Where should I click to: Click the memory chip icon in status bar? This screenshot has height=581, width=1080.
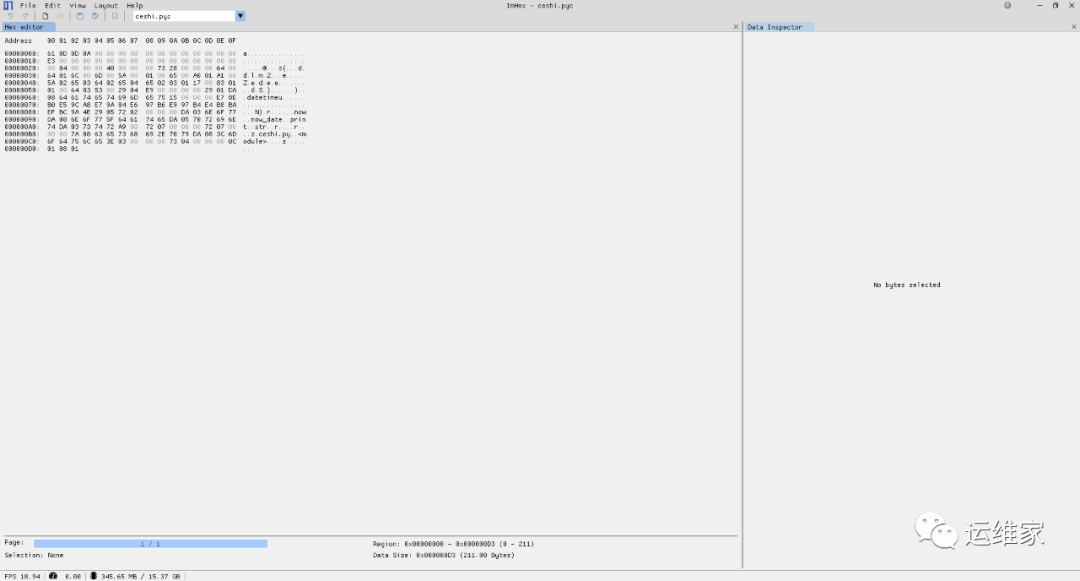coord(93,575)
